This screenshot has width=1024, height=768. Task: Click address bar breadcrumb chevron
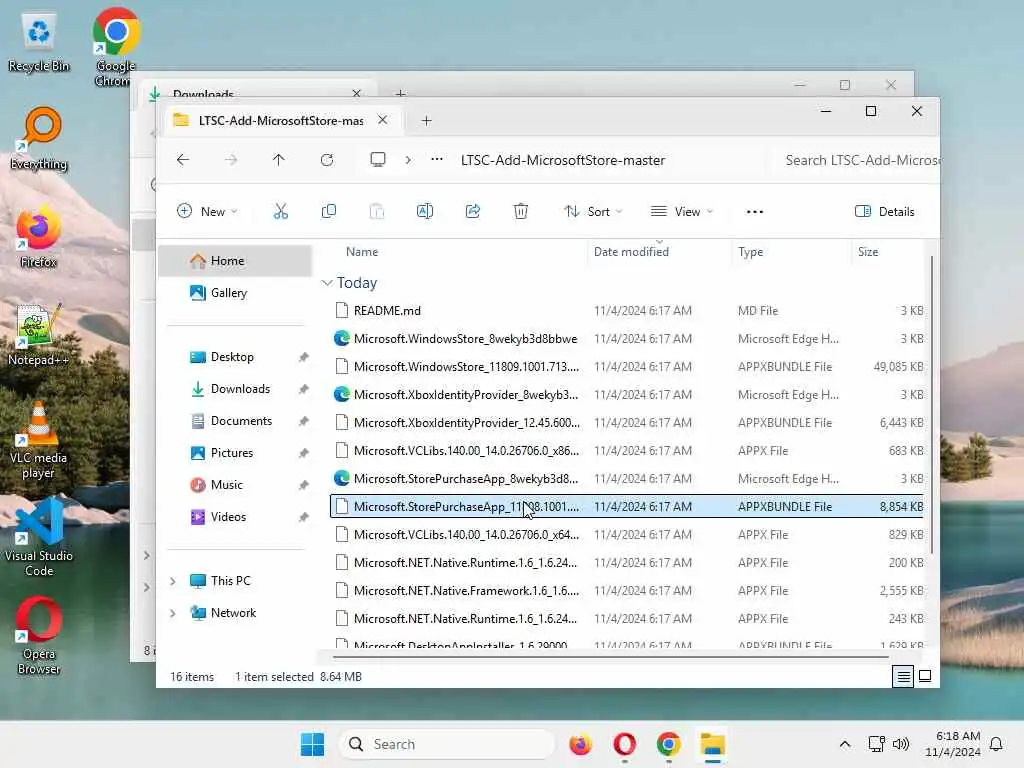pyautogui.click(x=408, y=160)
